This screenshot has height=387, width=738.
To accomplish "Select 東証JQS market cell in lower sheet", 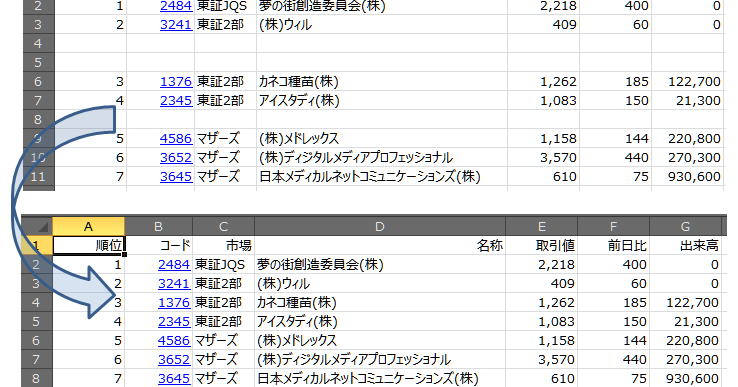I will pos(224,265).
